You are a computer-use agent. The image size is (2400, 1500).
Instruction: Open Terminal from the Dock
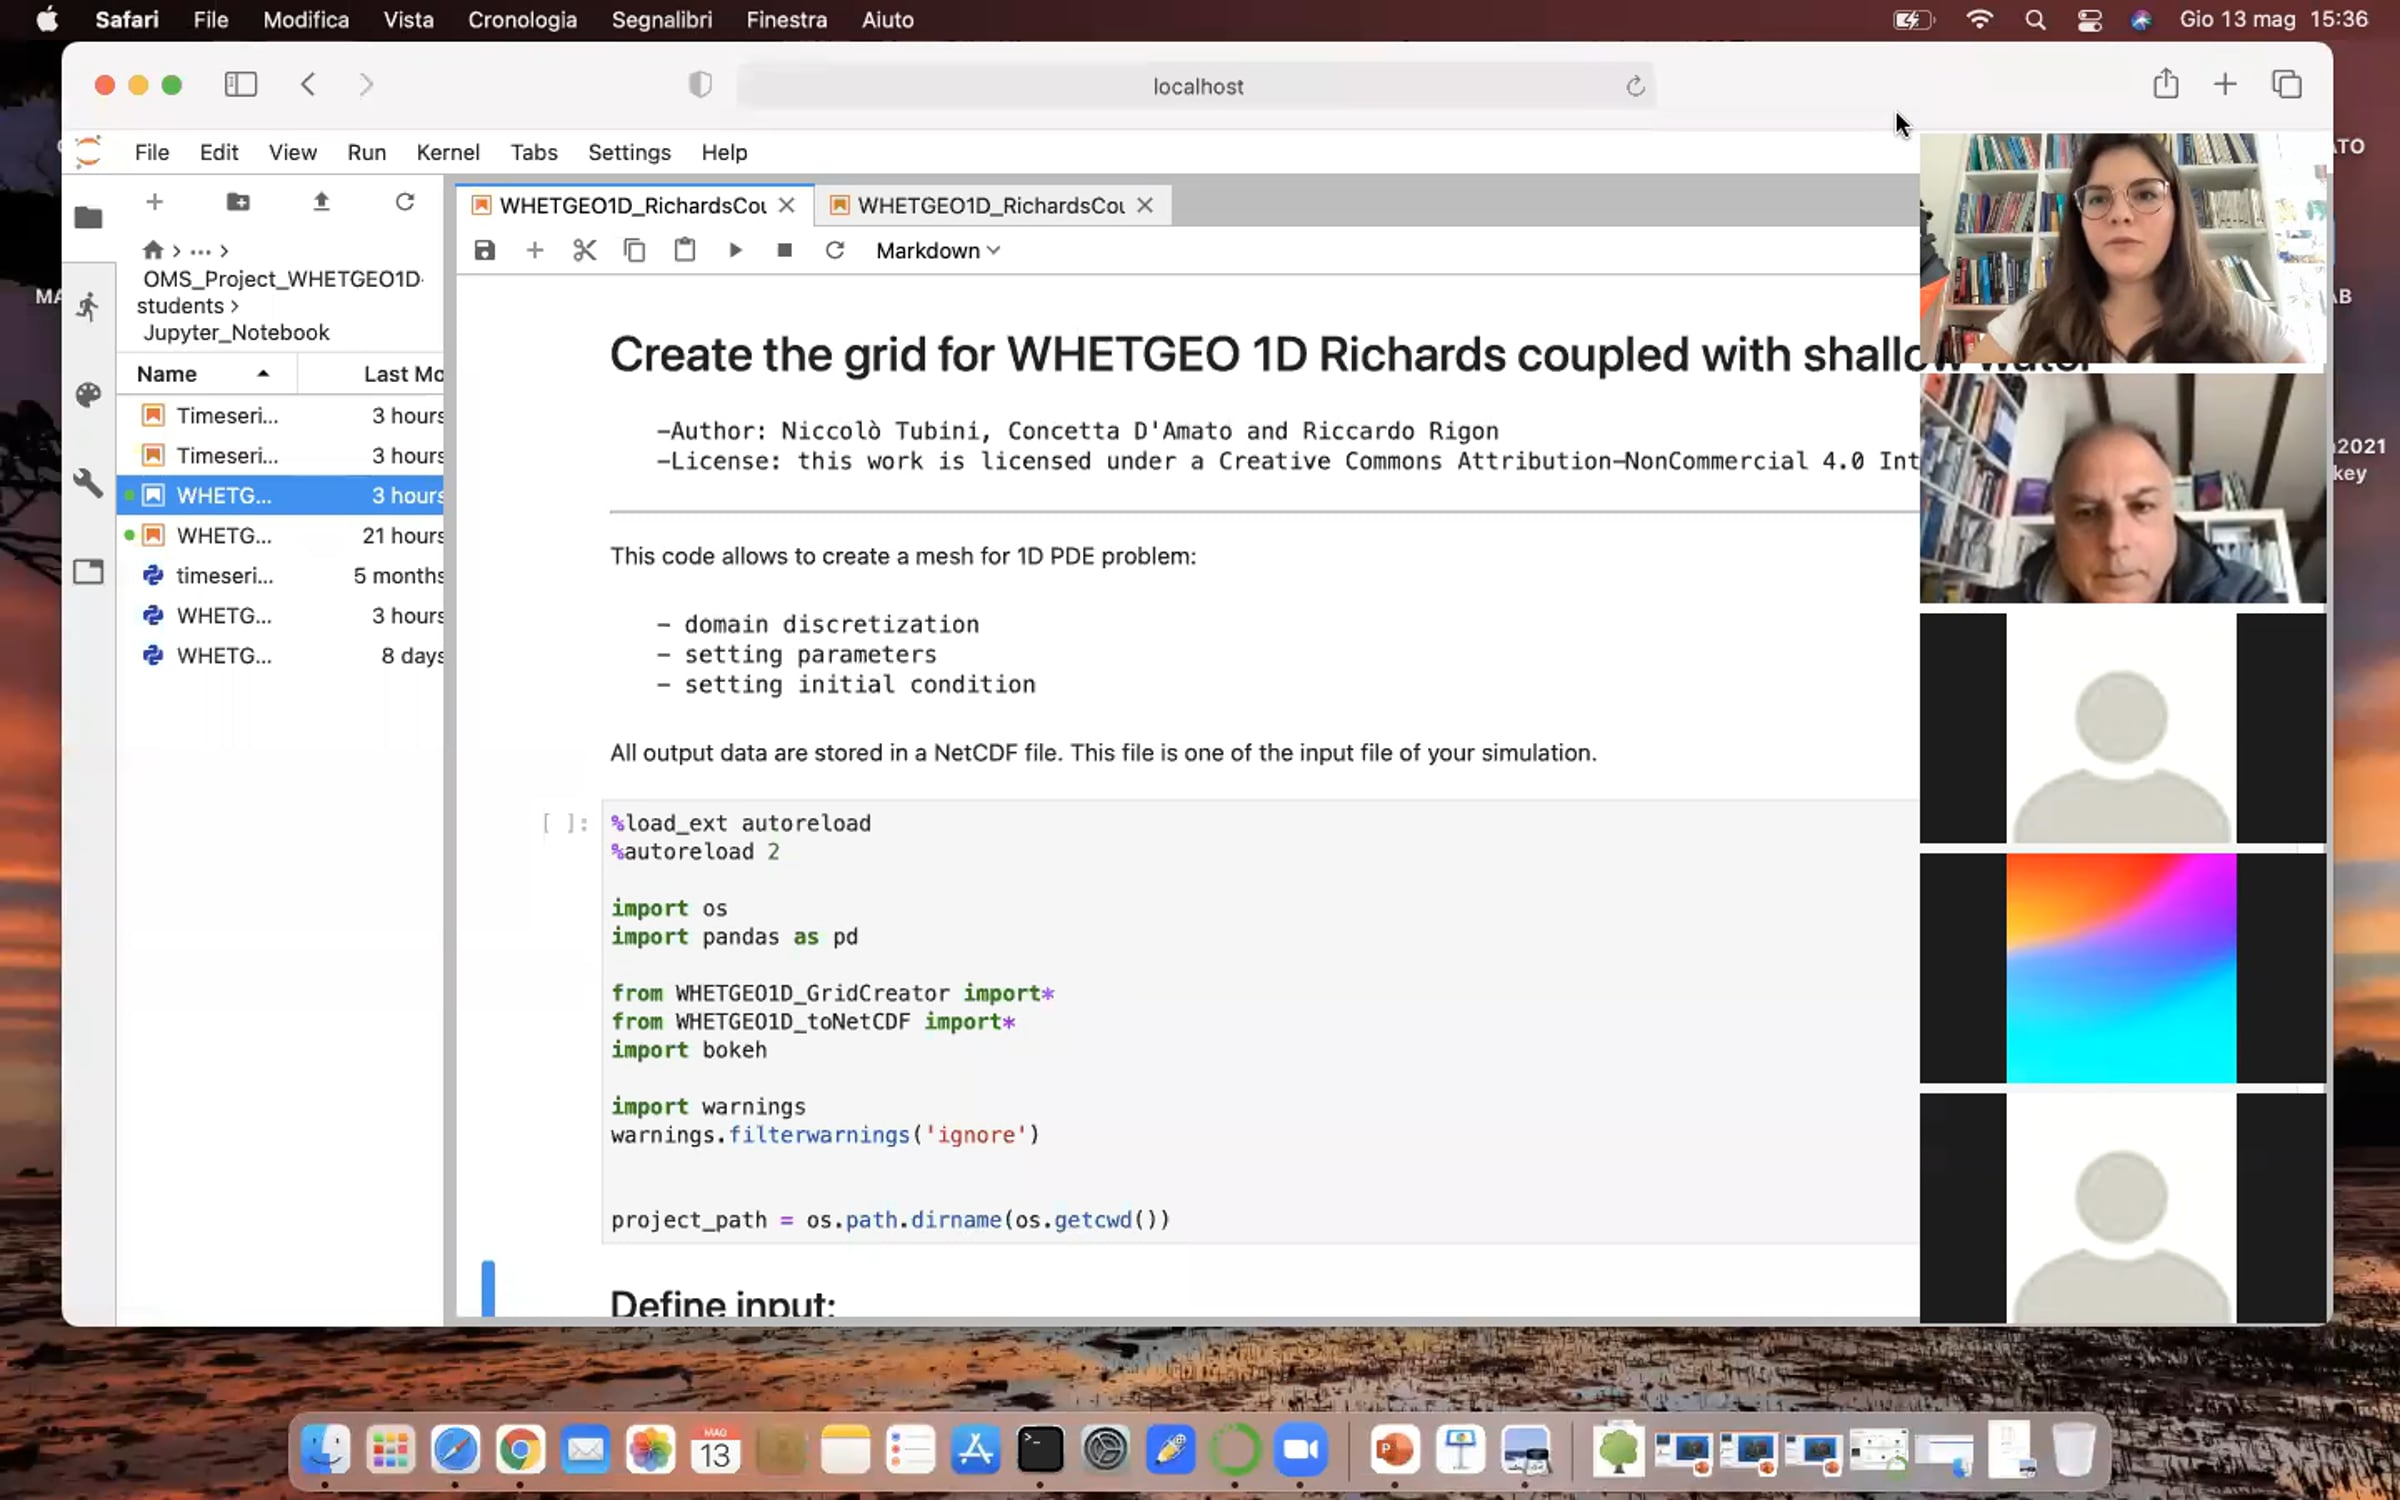tap(1040, 1449)
